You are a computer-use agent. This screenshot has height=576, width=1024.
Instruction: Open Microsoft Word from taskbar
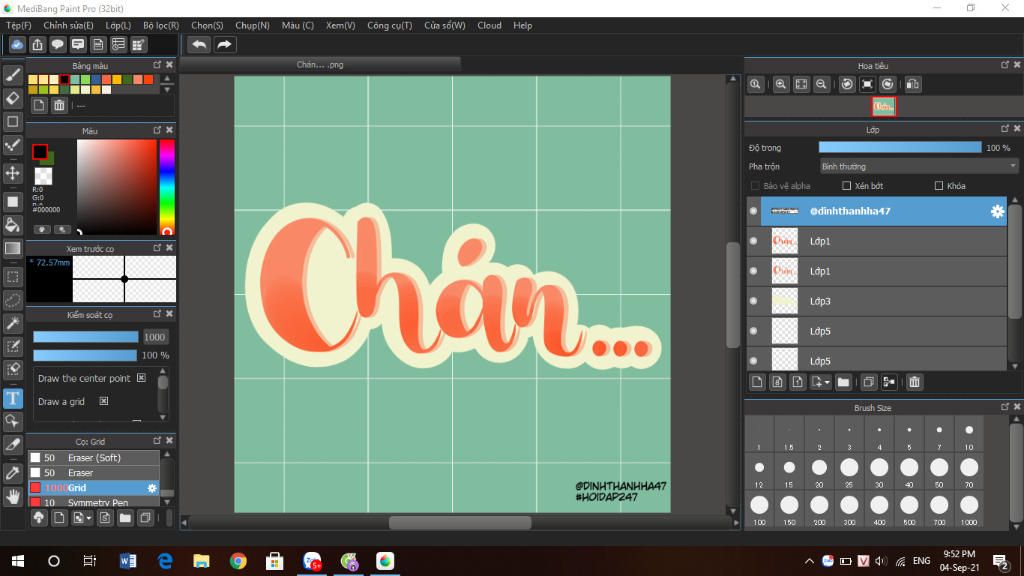click(x=127, y=561)
